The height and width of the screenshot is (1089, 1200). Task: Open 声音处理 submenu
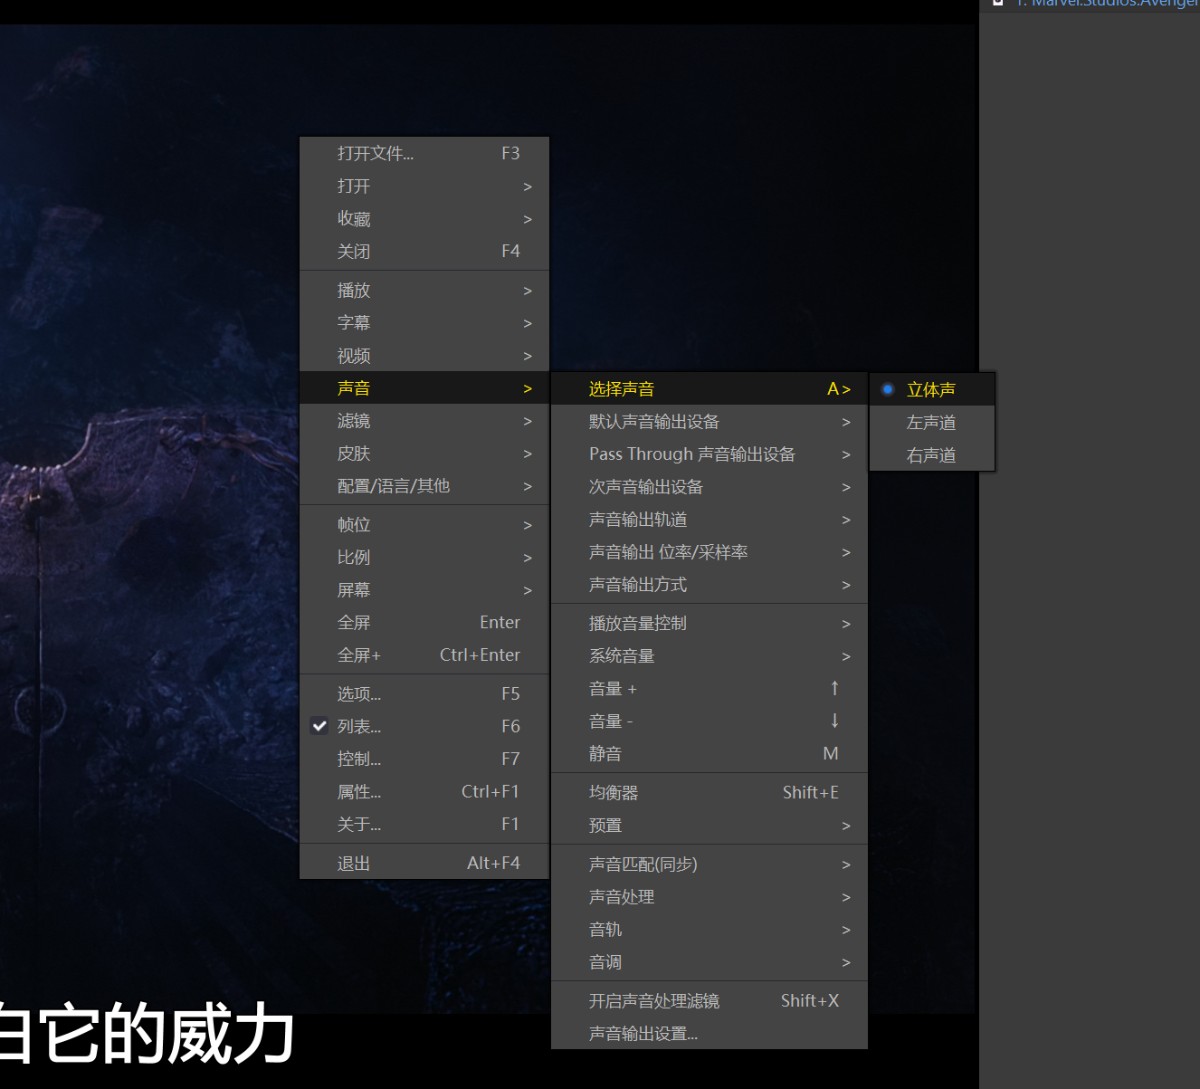click(709, 897)
